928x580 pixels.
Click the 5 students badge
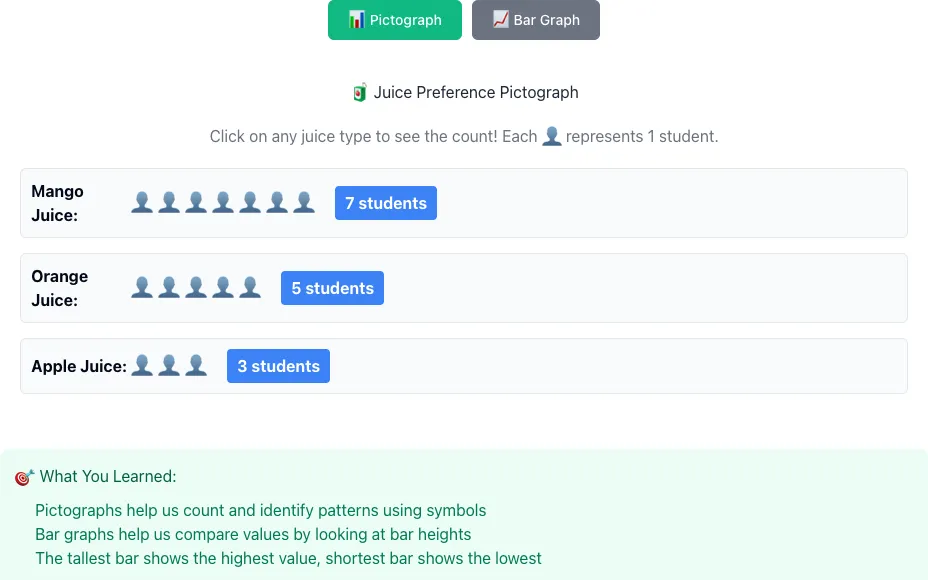(333, 288)
